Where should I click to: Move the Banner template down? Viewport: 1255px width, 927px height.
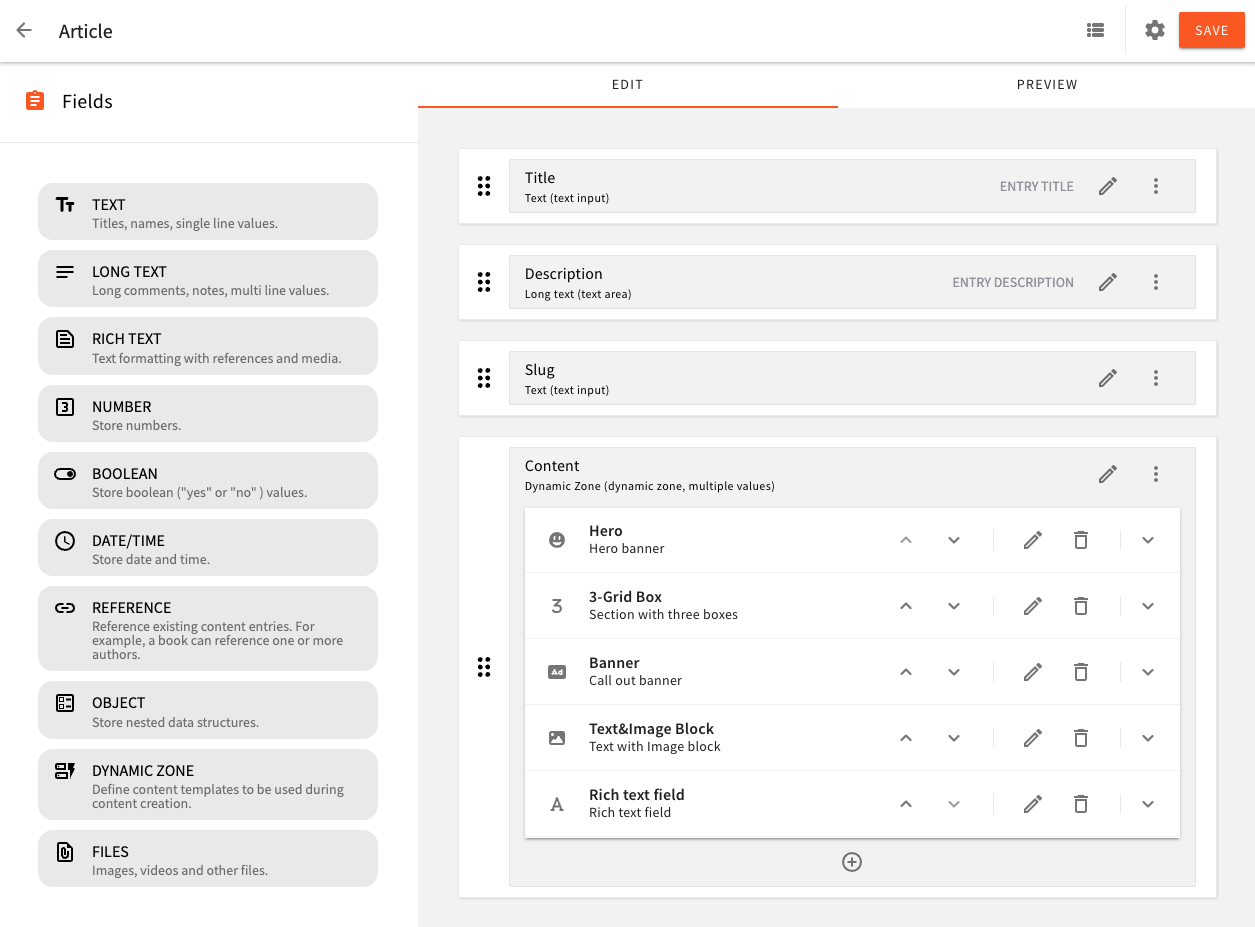(x=953, y=672)
